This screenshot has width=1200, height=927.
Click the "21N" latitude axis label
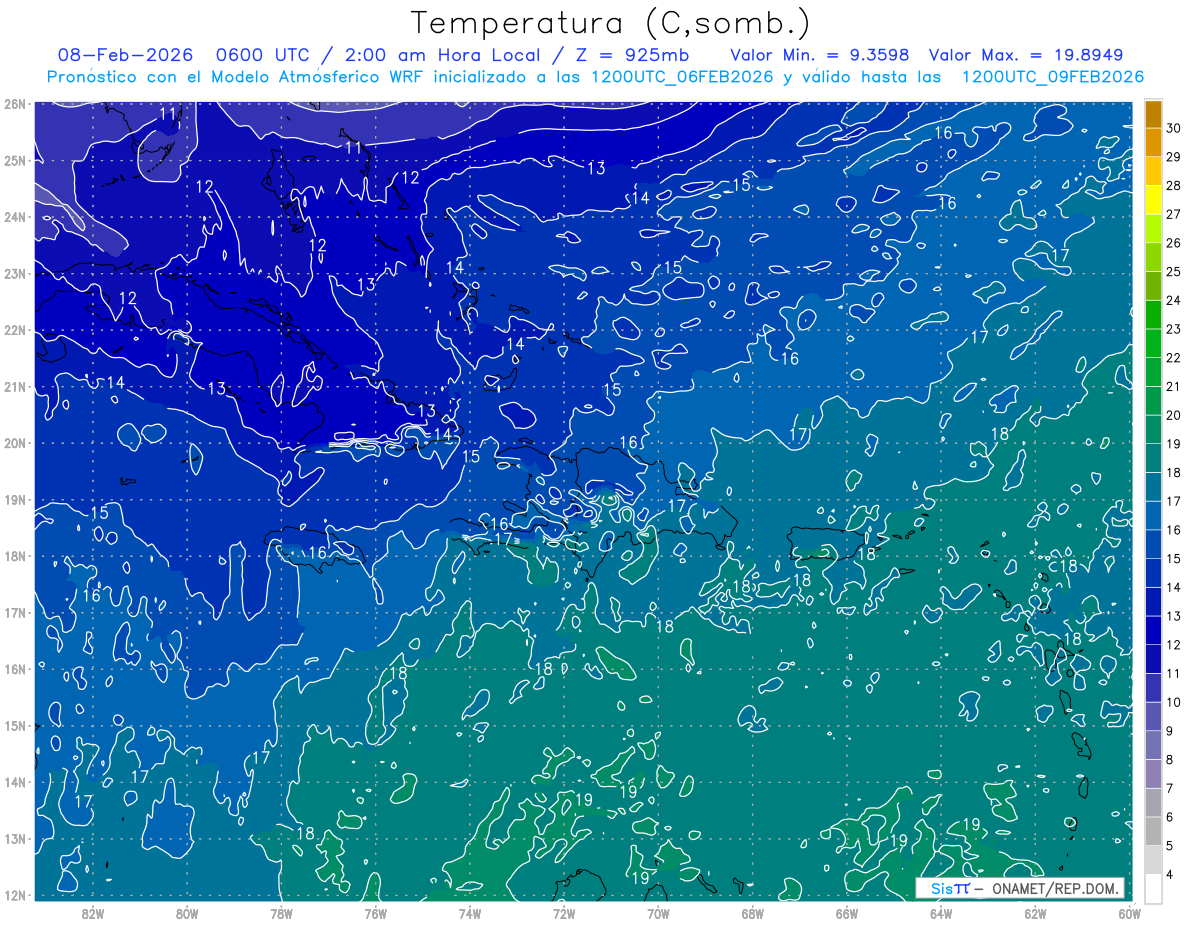tap(15, 386)
